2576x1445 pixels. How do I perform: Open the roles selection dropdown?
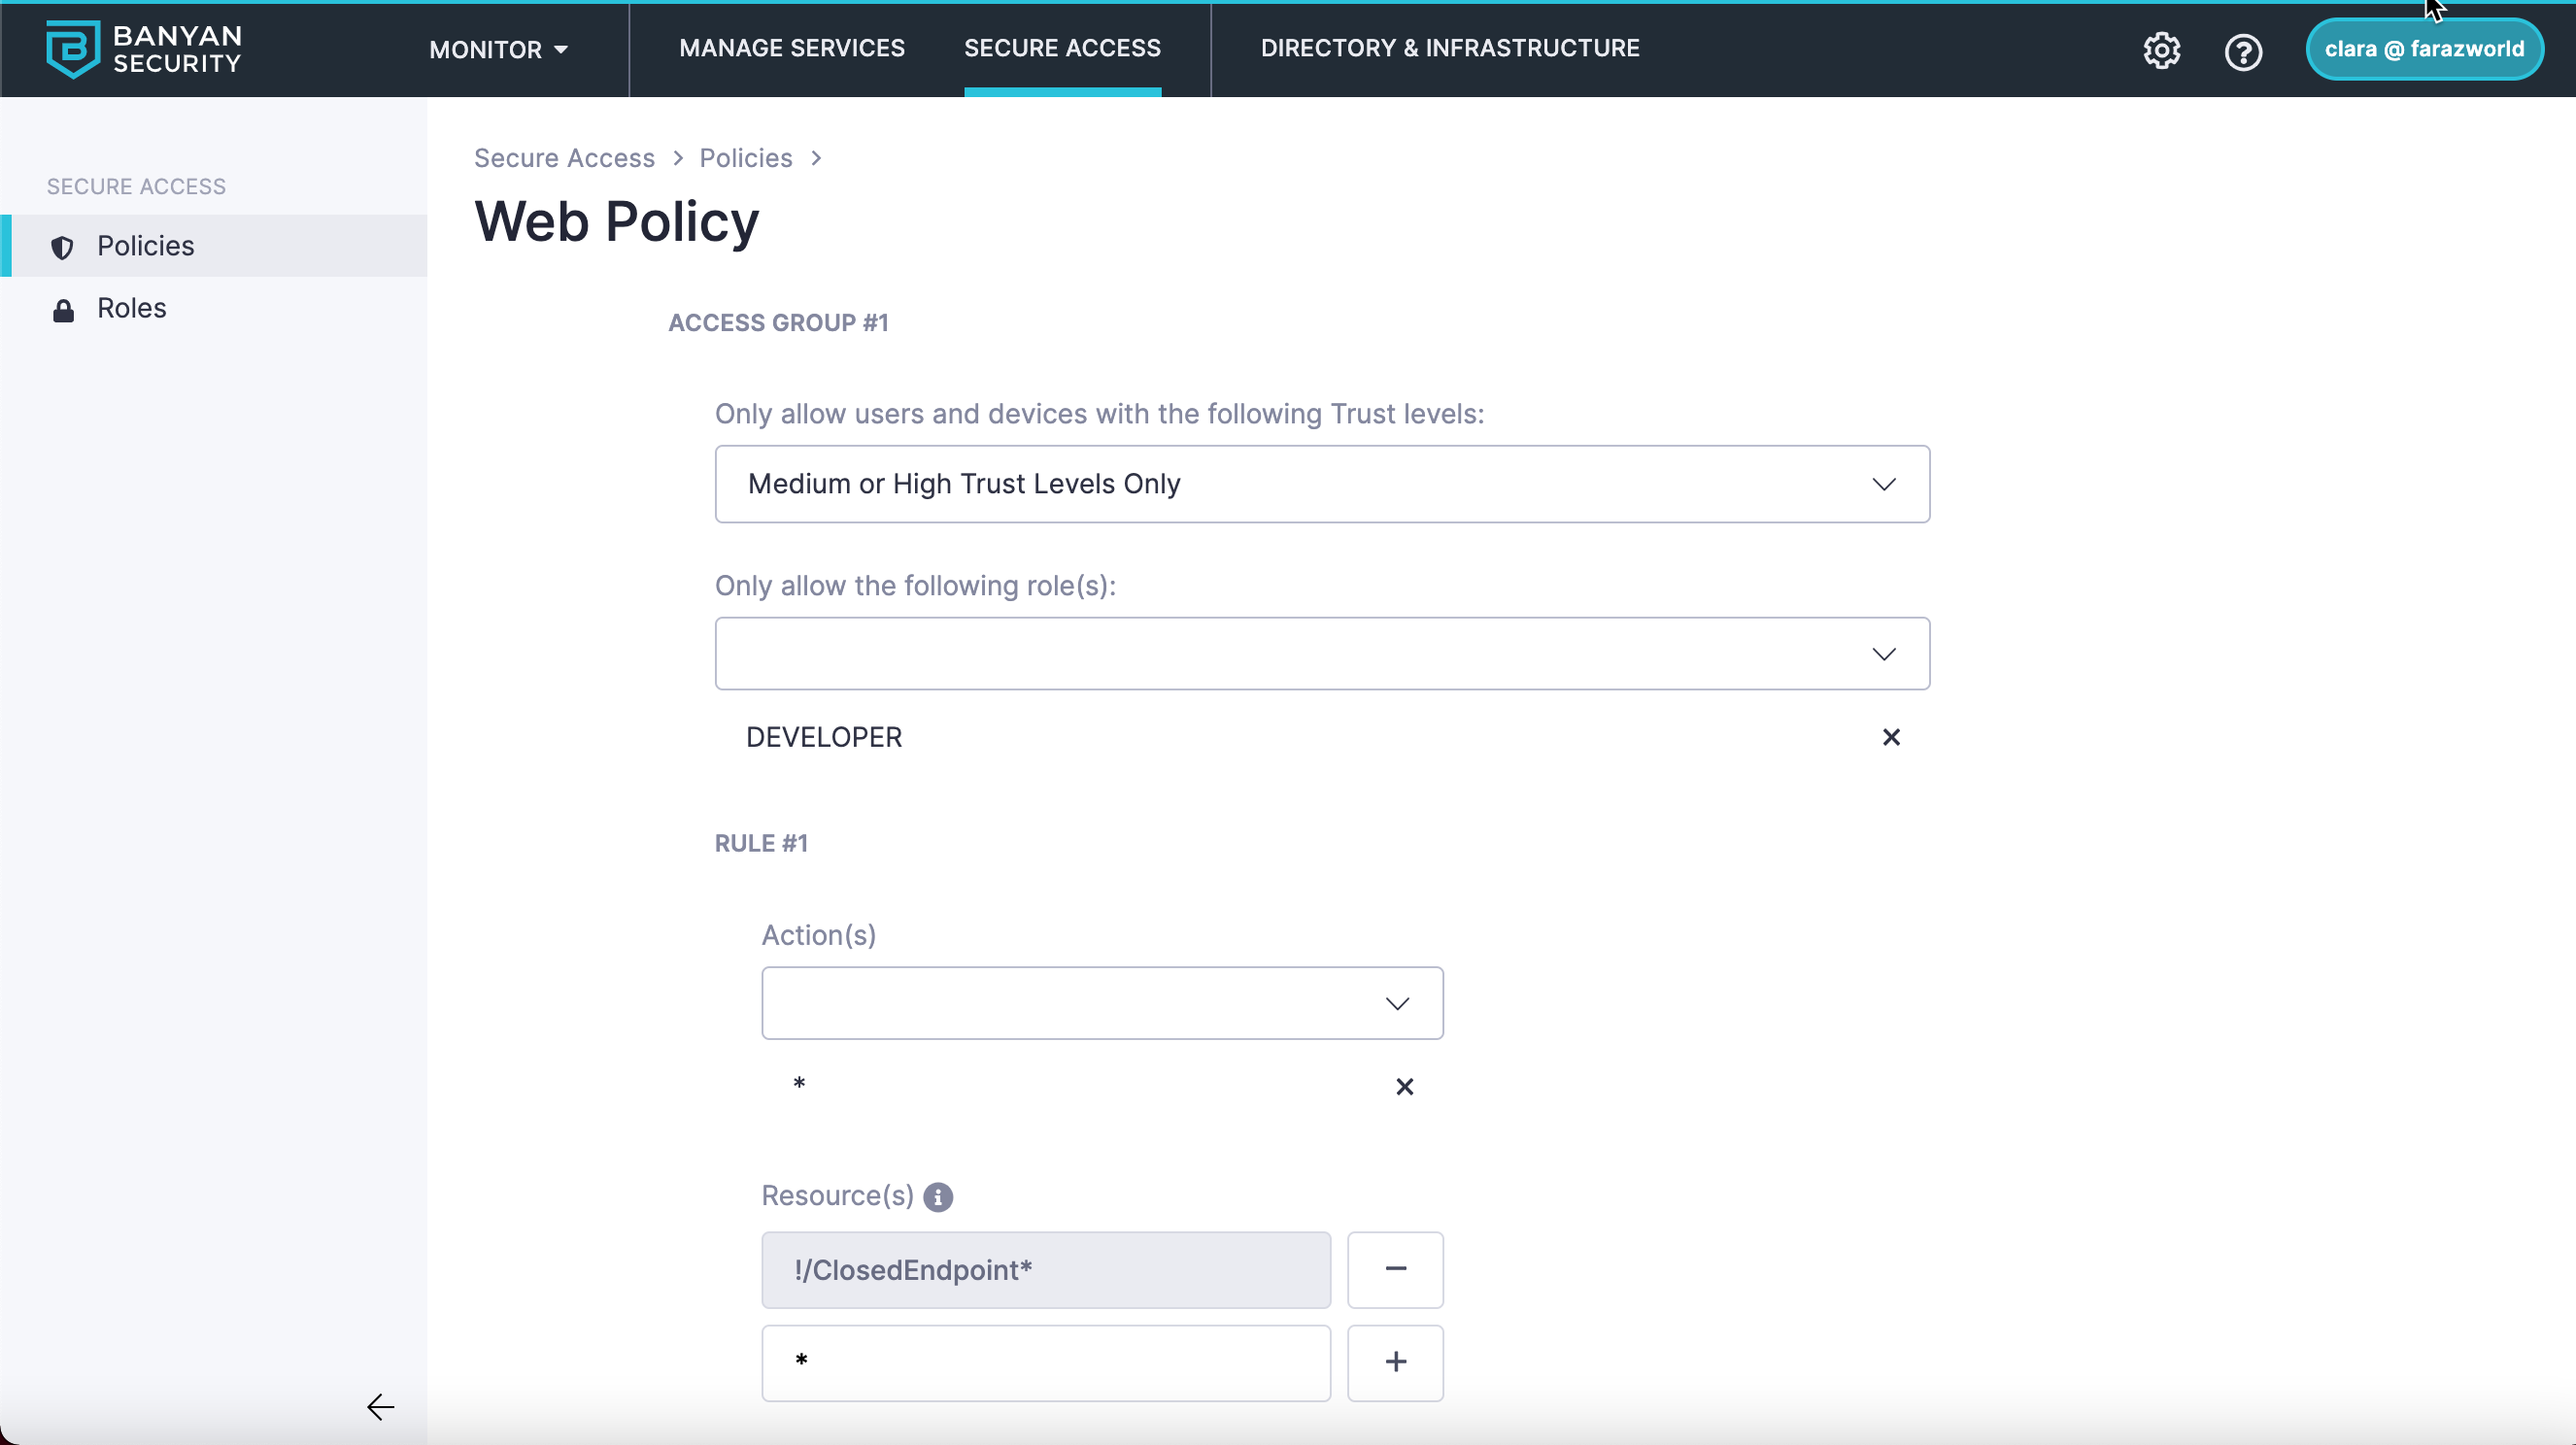click(x=1322, y=654)
